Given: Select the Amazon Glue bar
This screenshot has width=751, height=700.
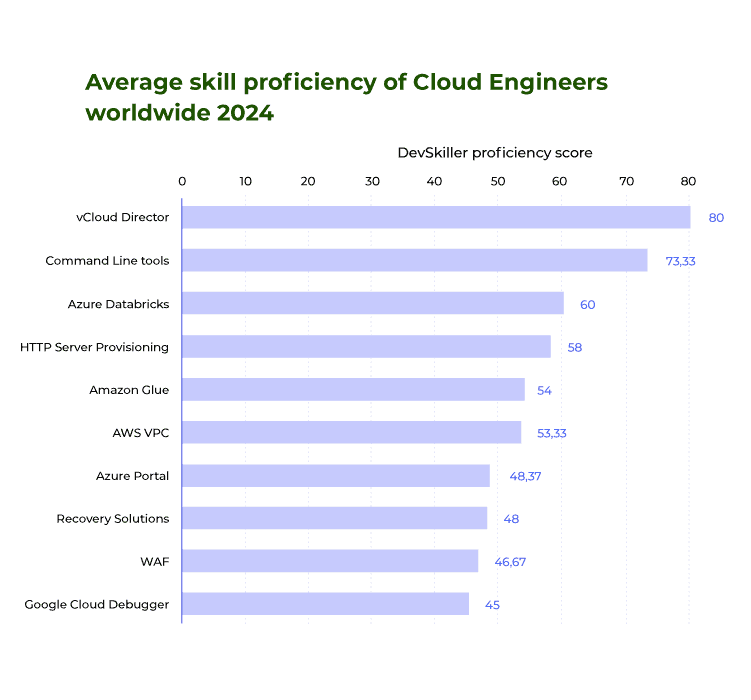Looking at the screenshot, I should click(353, 389).
